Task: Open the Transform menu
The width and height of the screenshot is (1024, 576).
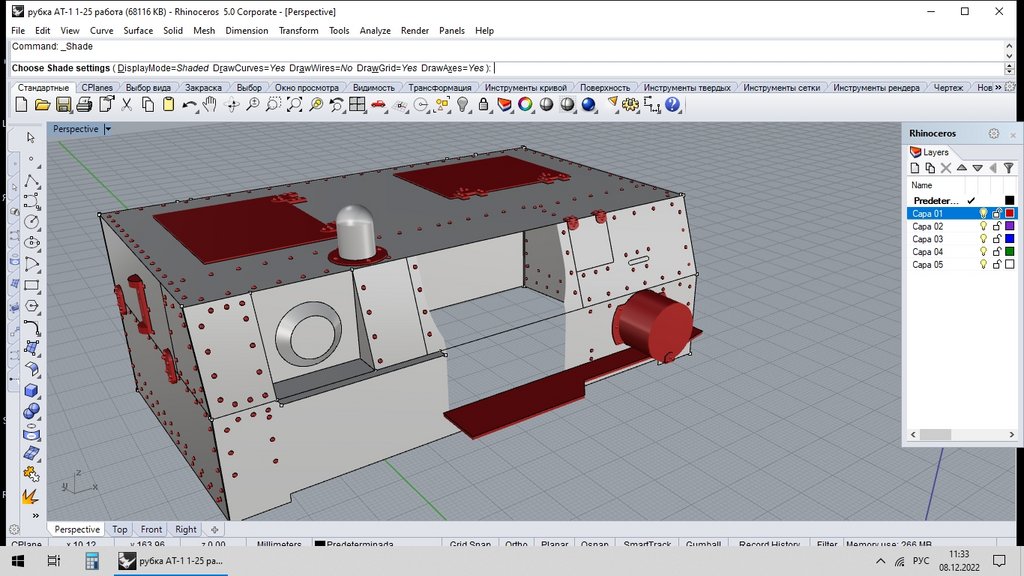Action: coord(298,31)
